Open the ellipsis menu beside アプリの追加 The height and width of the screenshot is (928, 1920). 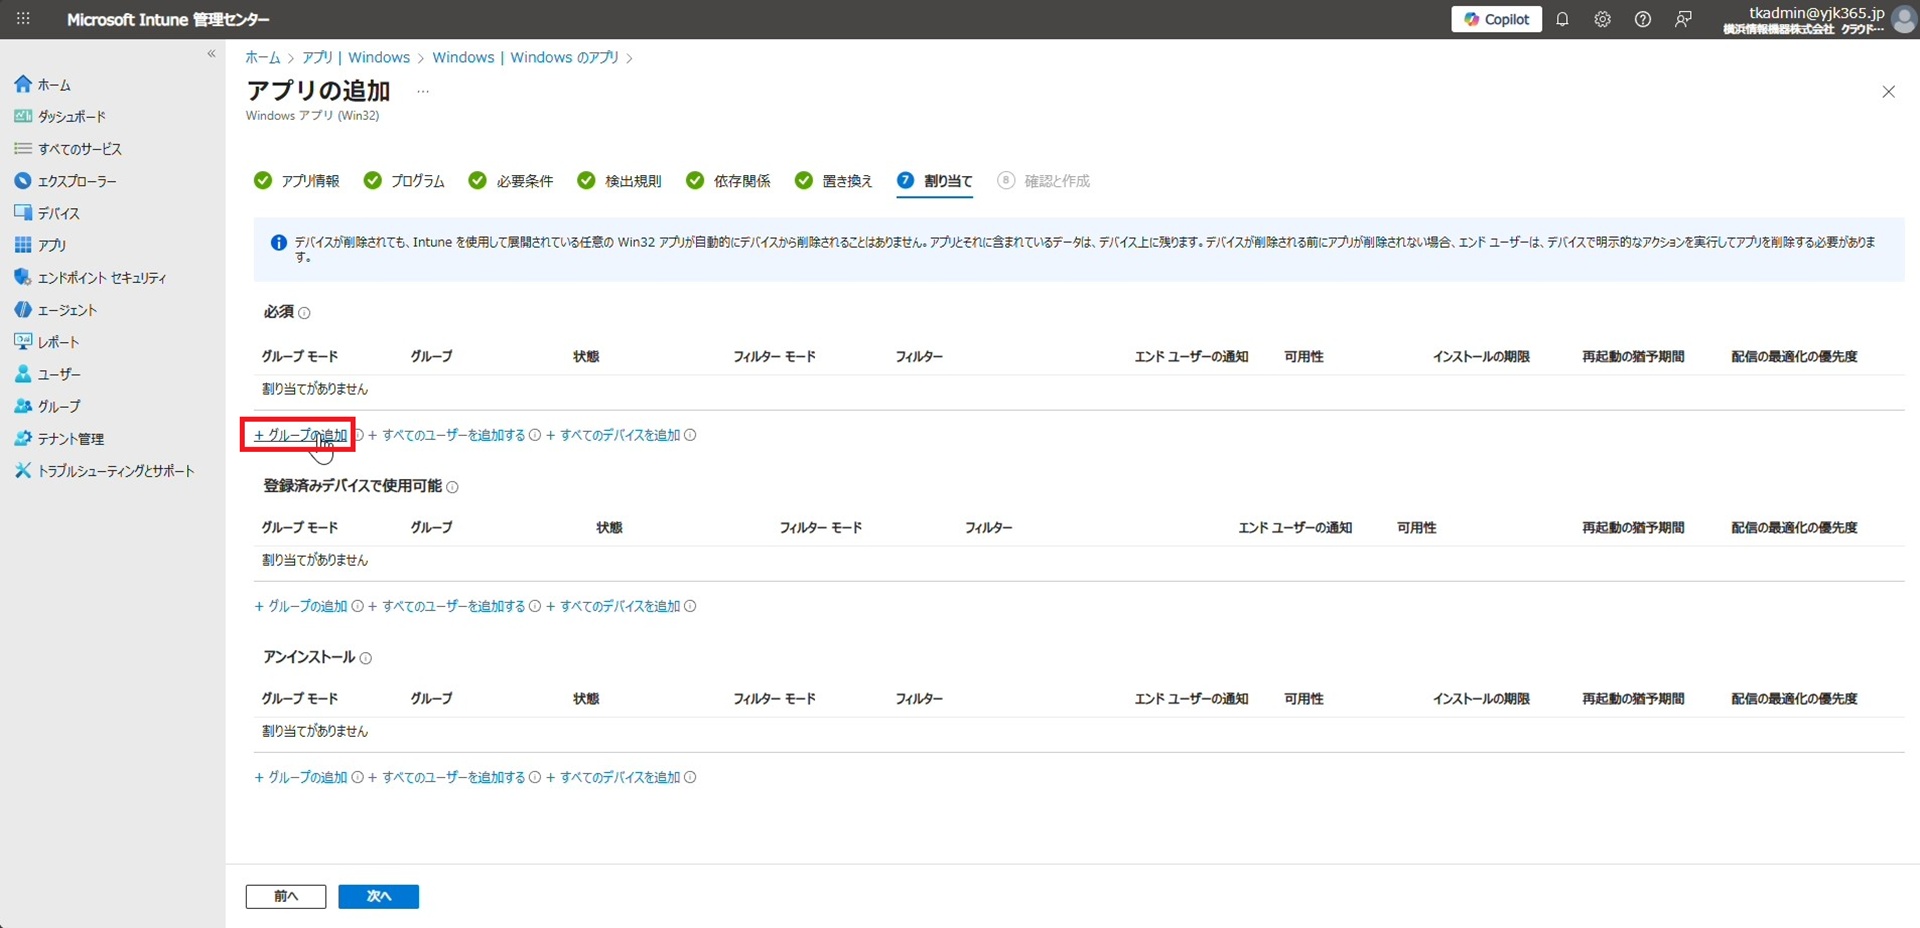coord(423,91)
